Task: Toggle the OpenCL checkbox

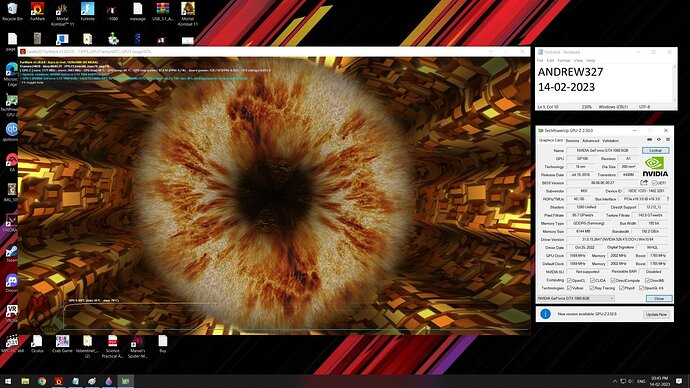Action: click(569, 280)
